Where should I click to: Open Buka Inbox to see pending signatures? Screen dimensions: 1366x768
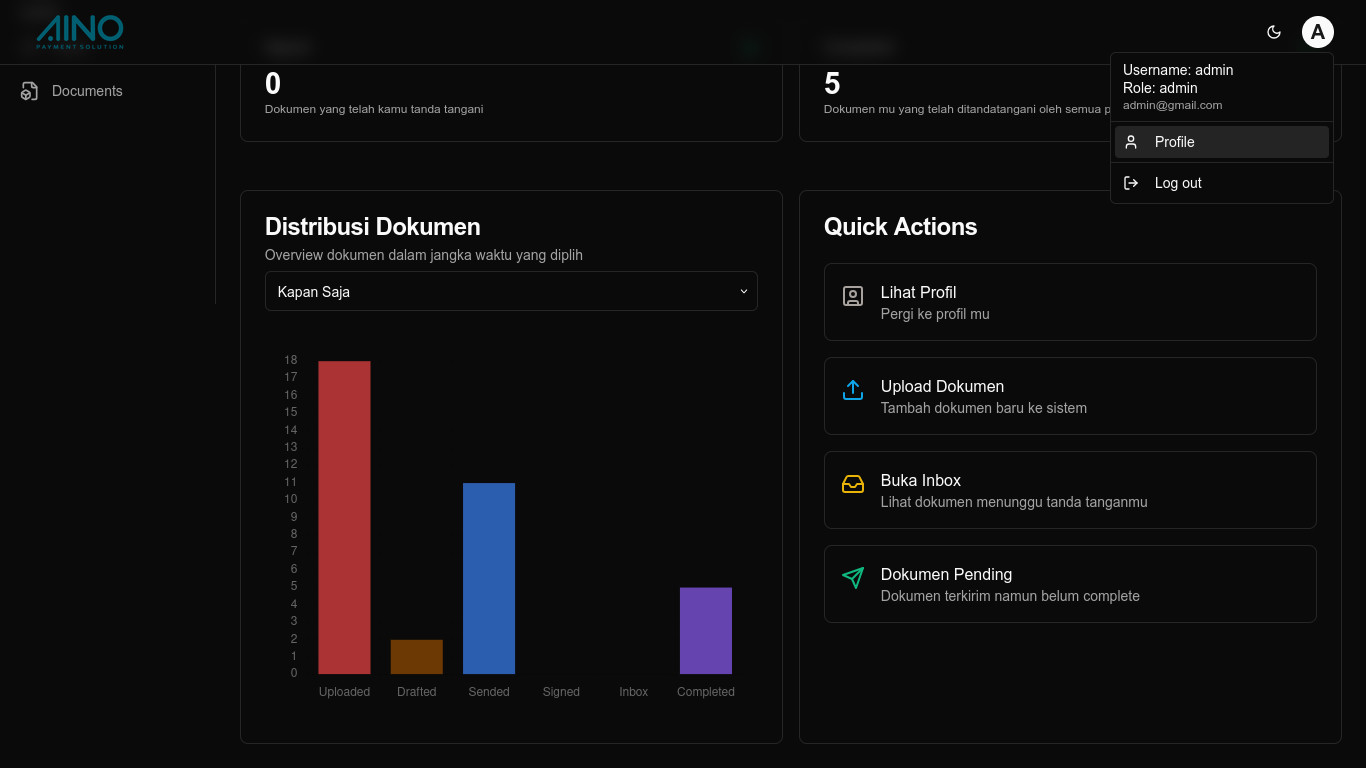coord(1070,490)
